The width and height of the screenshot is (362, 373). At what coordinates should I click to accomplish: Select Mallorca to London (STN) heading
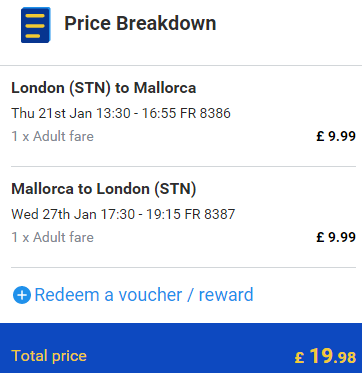104,189
